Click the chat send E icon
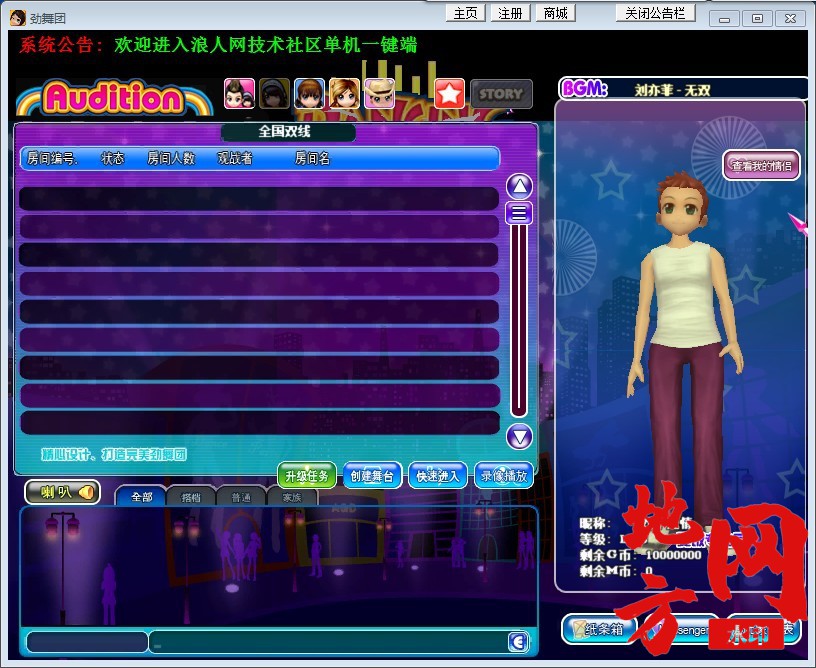 pos(518,642)
